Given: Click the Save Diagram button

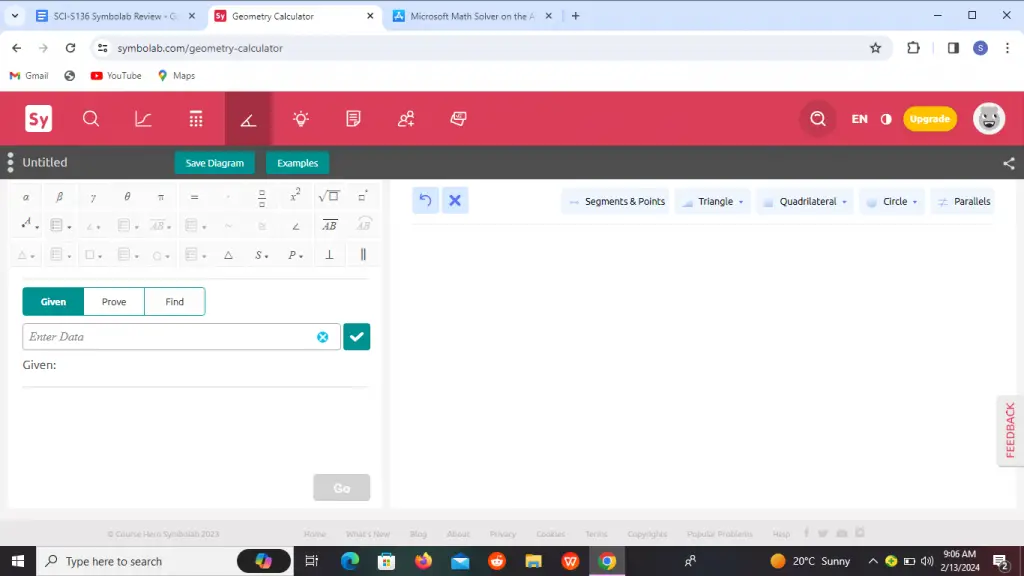Looking at the screenshot, I should click(x=214, y=162).
